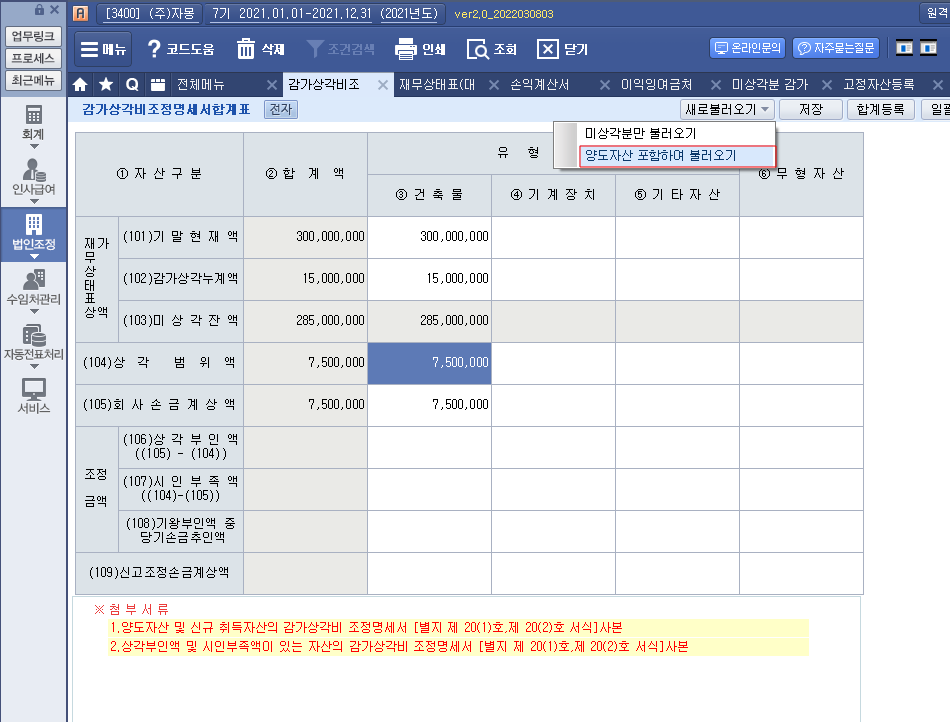Click the 합계등록 button

(x=880, y=110)
